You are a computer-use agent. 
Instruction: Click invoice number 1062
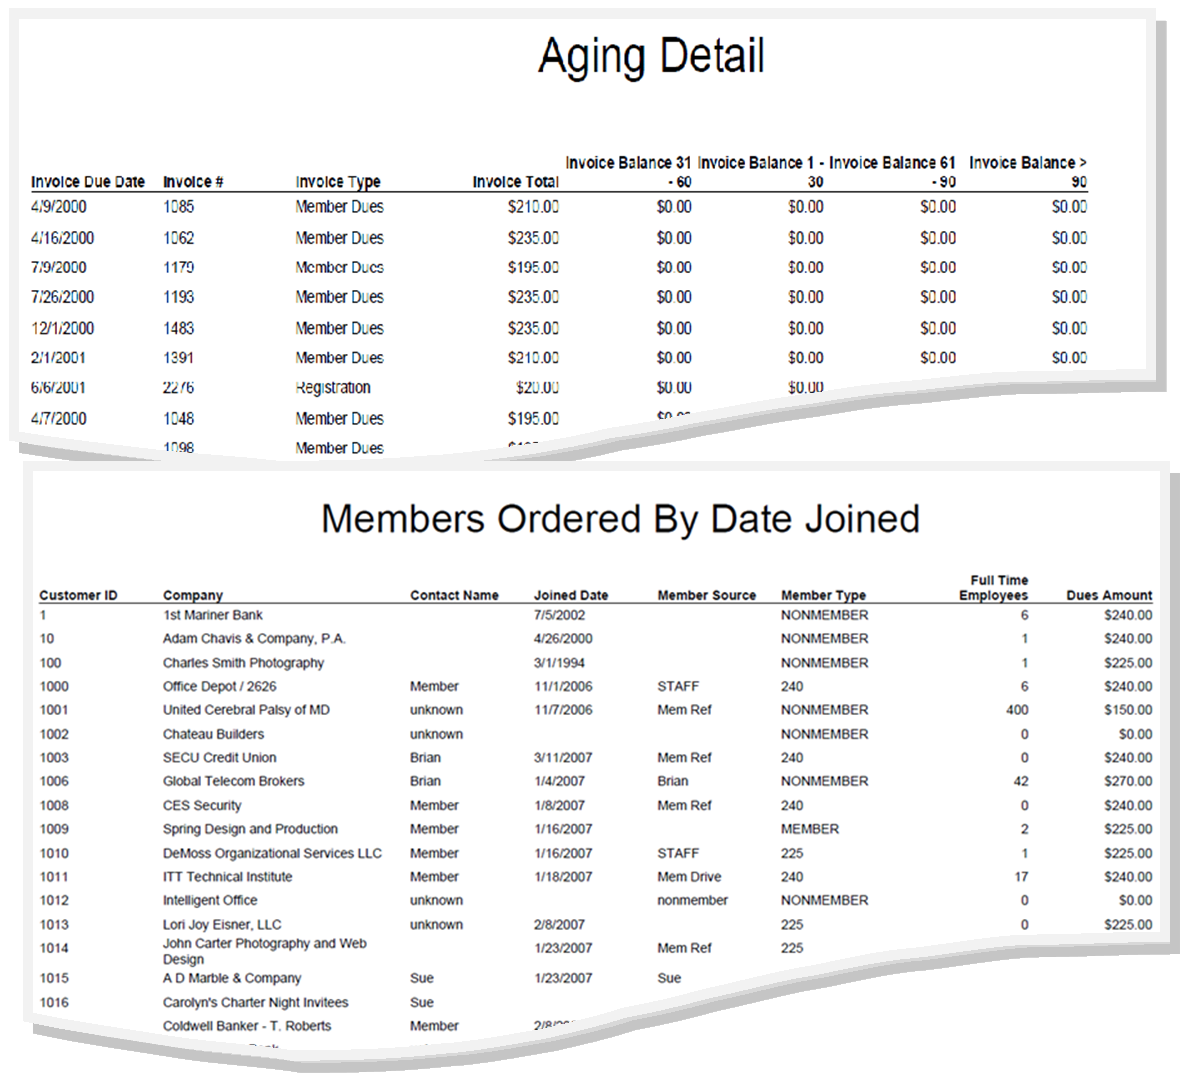[x=178, y=238]
